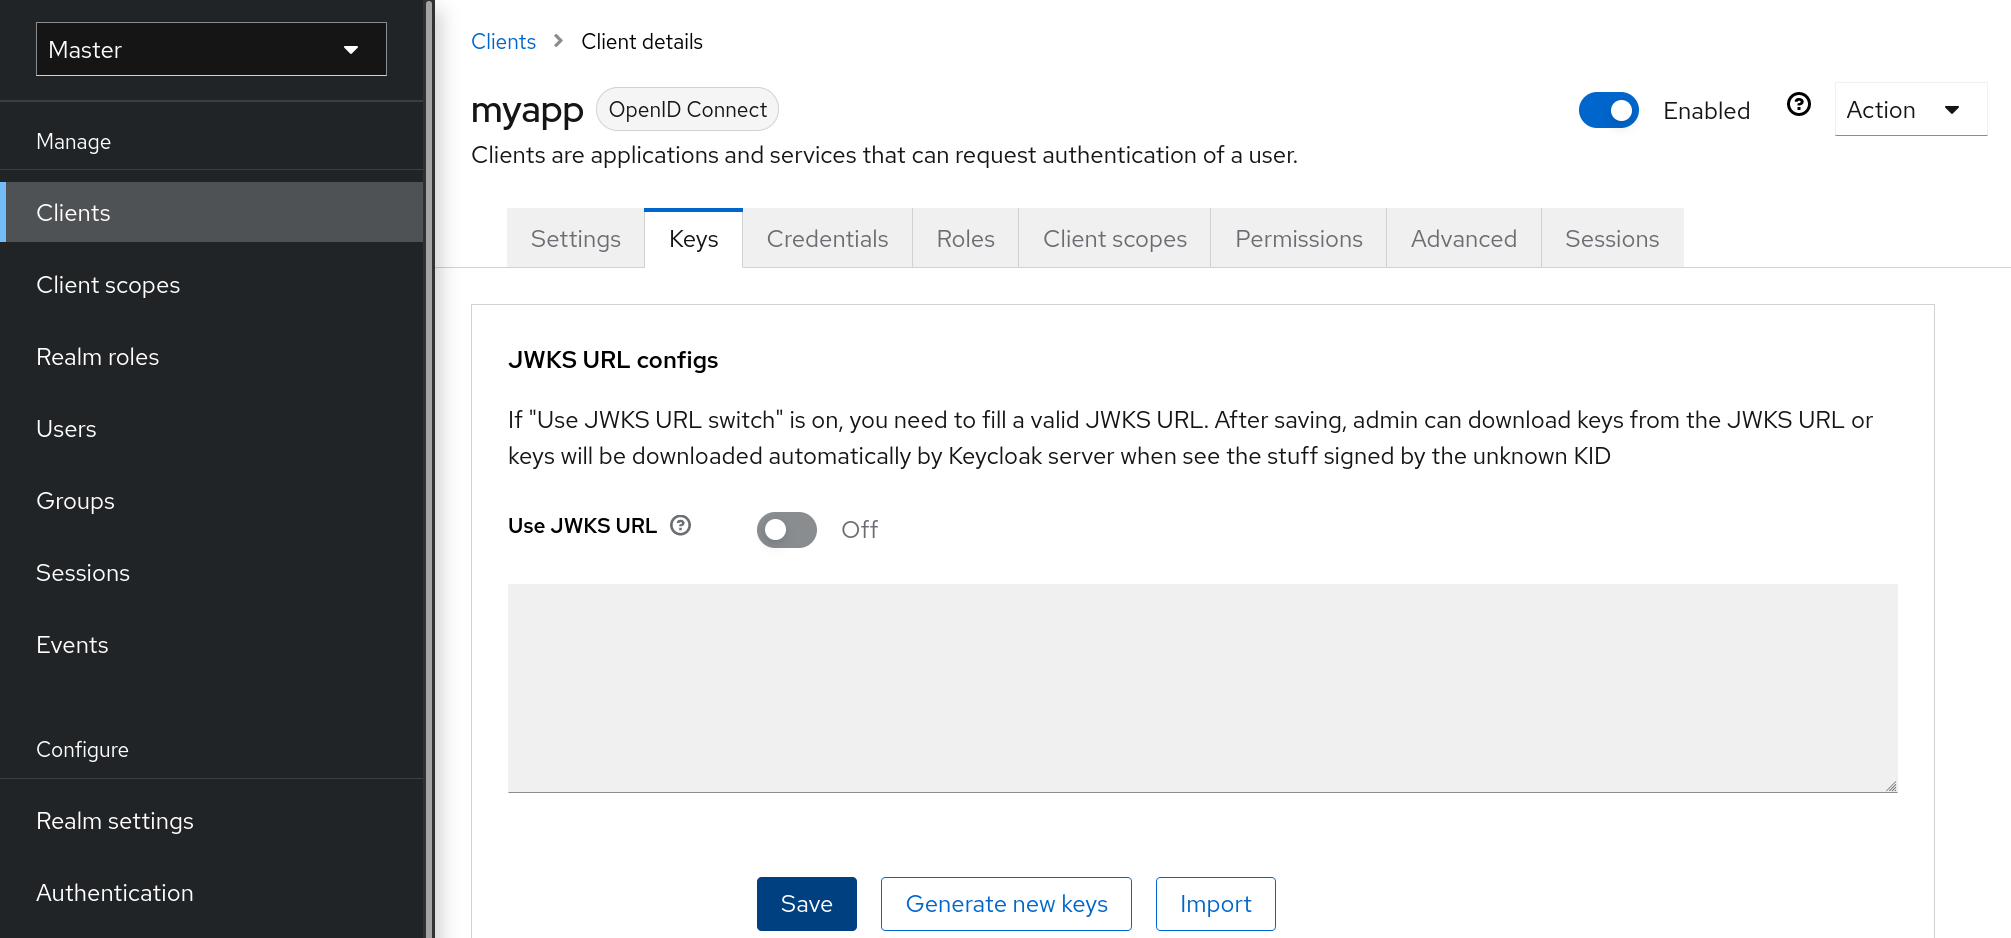
Task: Grab the text area resize handle
Action: (x=1890, y=786)
